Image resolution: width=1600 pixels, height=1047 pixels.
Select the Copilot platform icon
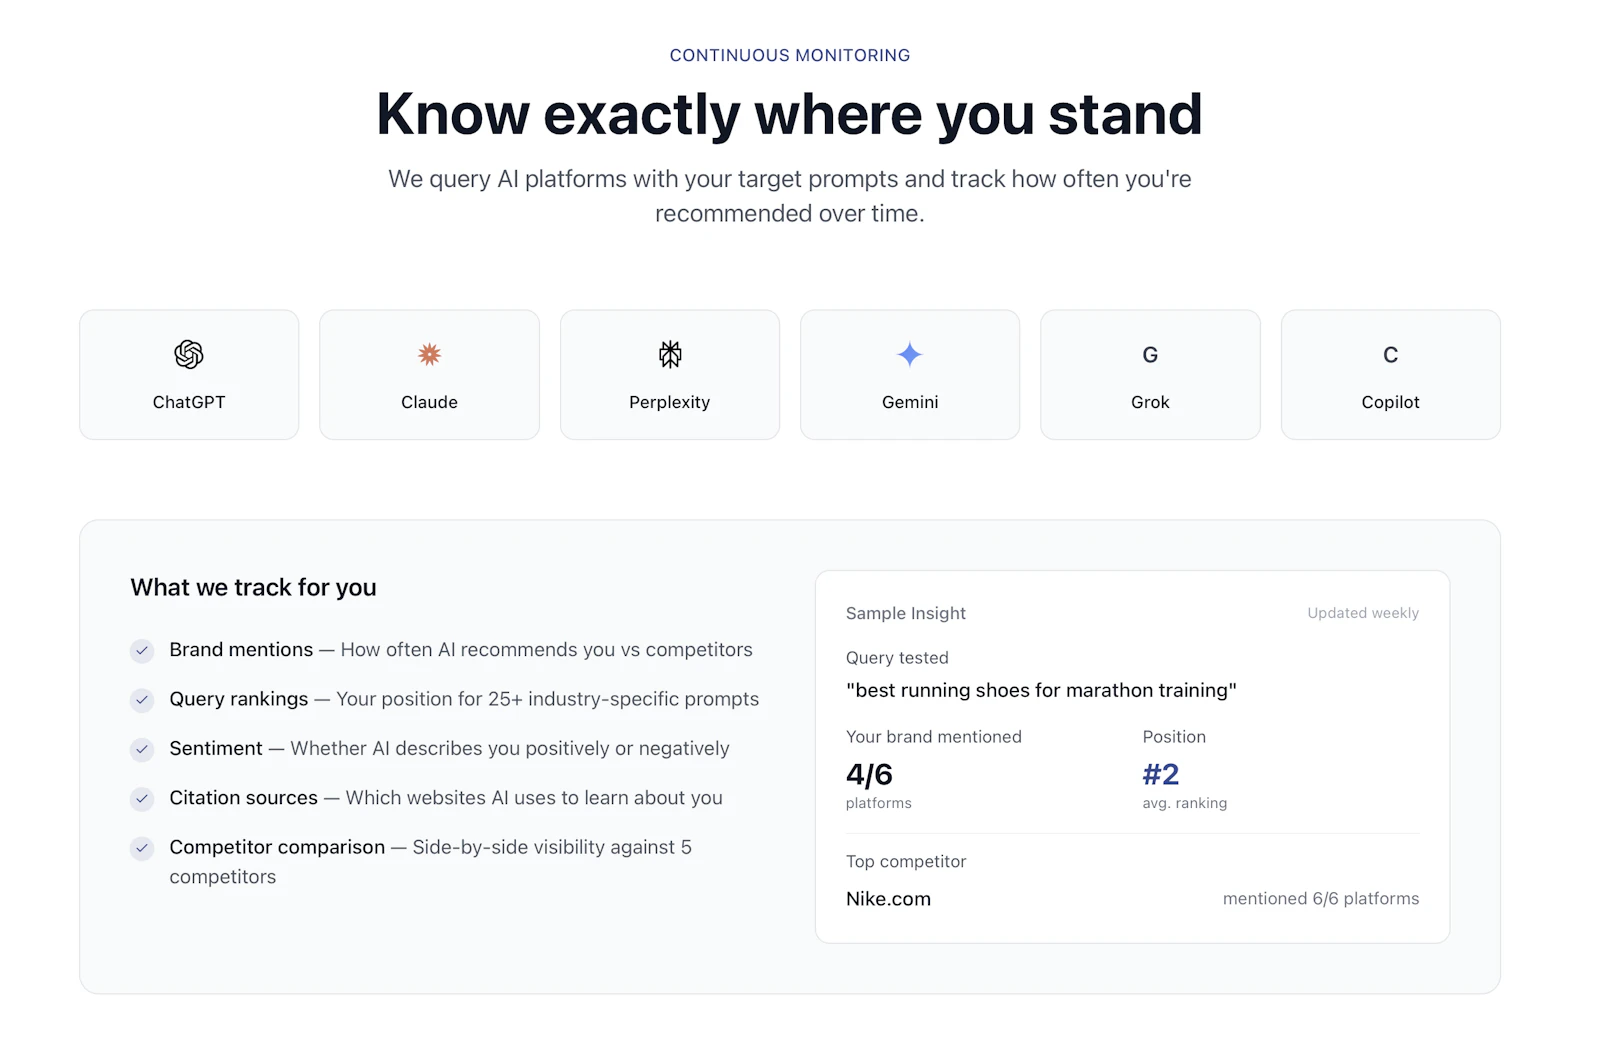tap(1390, 354)
